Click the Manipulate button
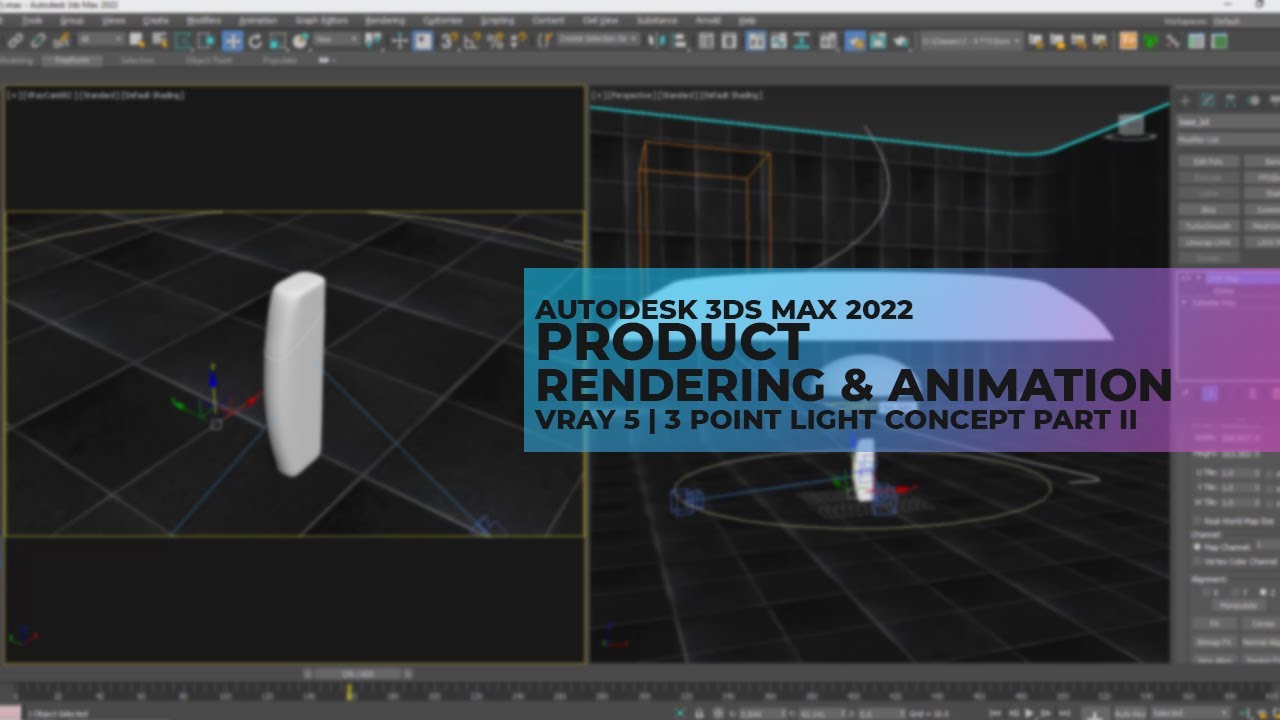This screenshot has width=1280, height=720. 1237,605
